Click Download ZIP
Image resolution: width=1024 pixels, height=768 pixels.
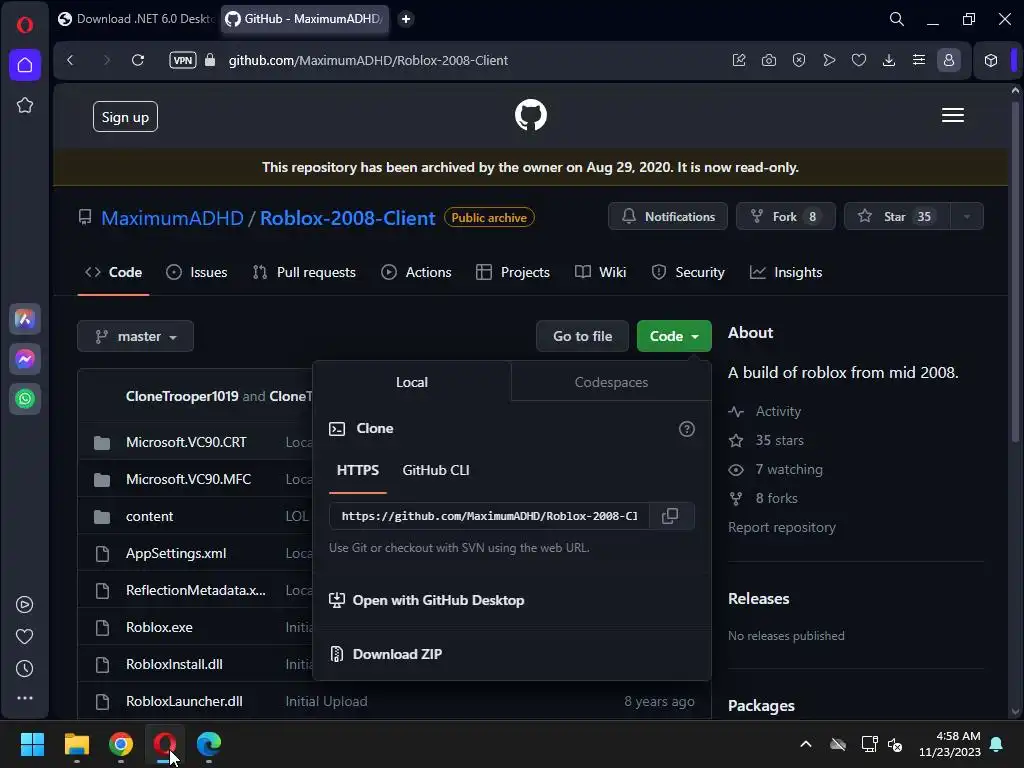386,654
